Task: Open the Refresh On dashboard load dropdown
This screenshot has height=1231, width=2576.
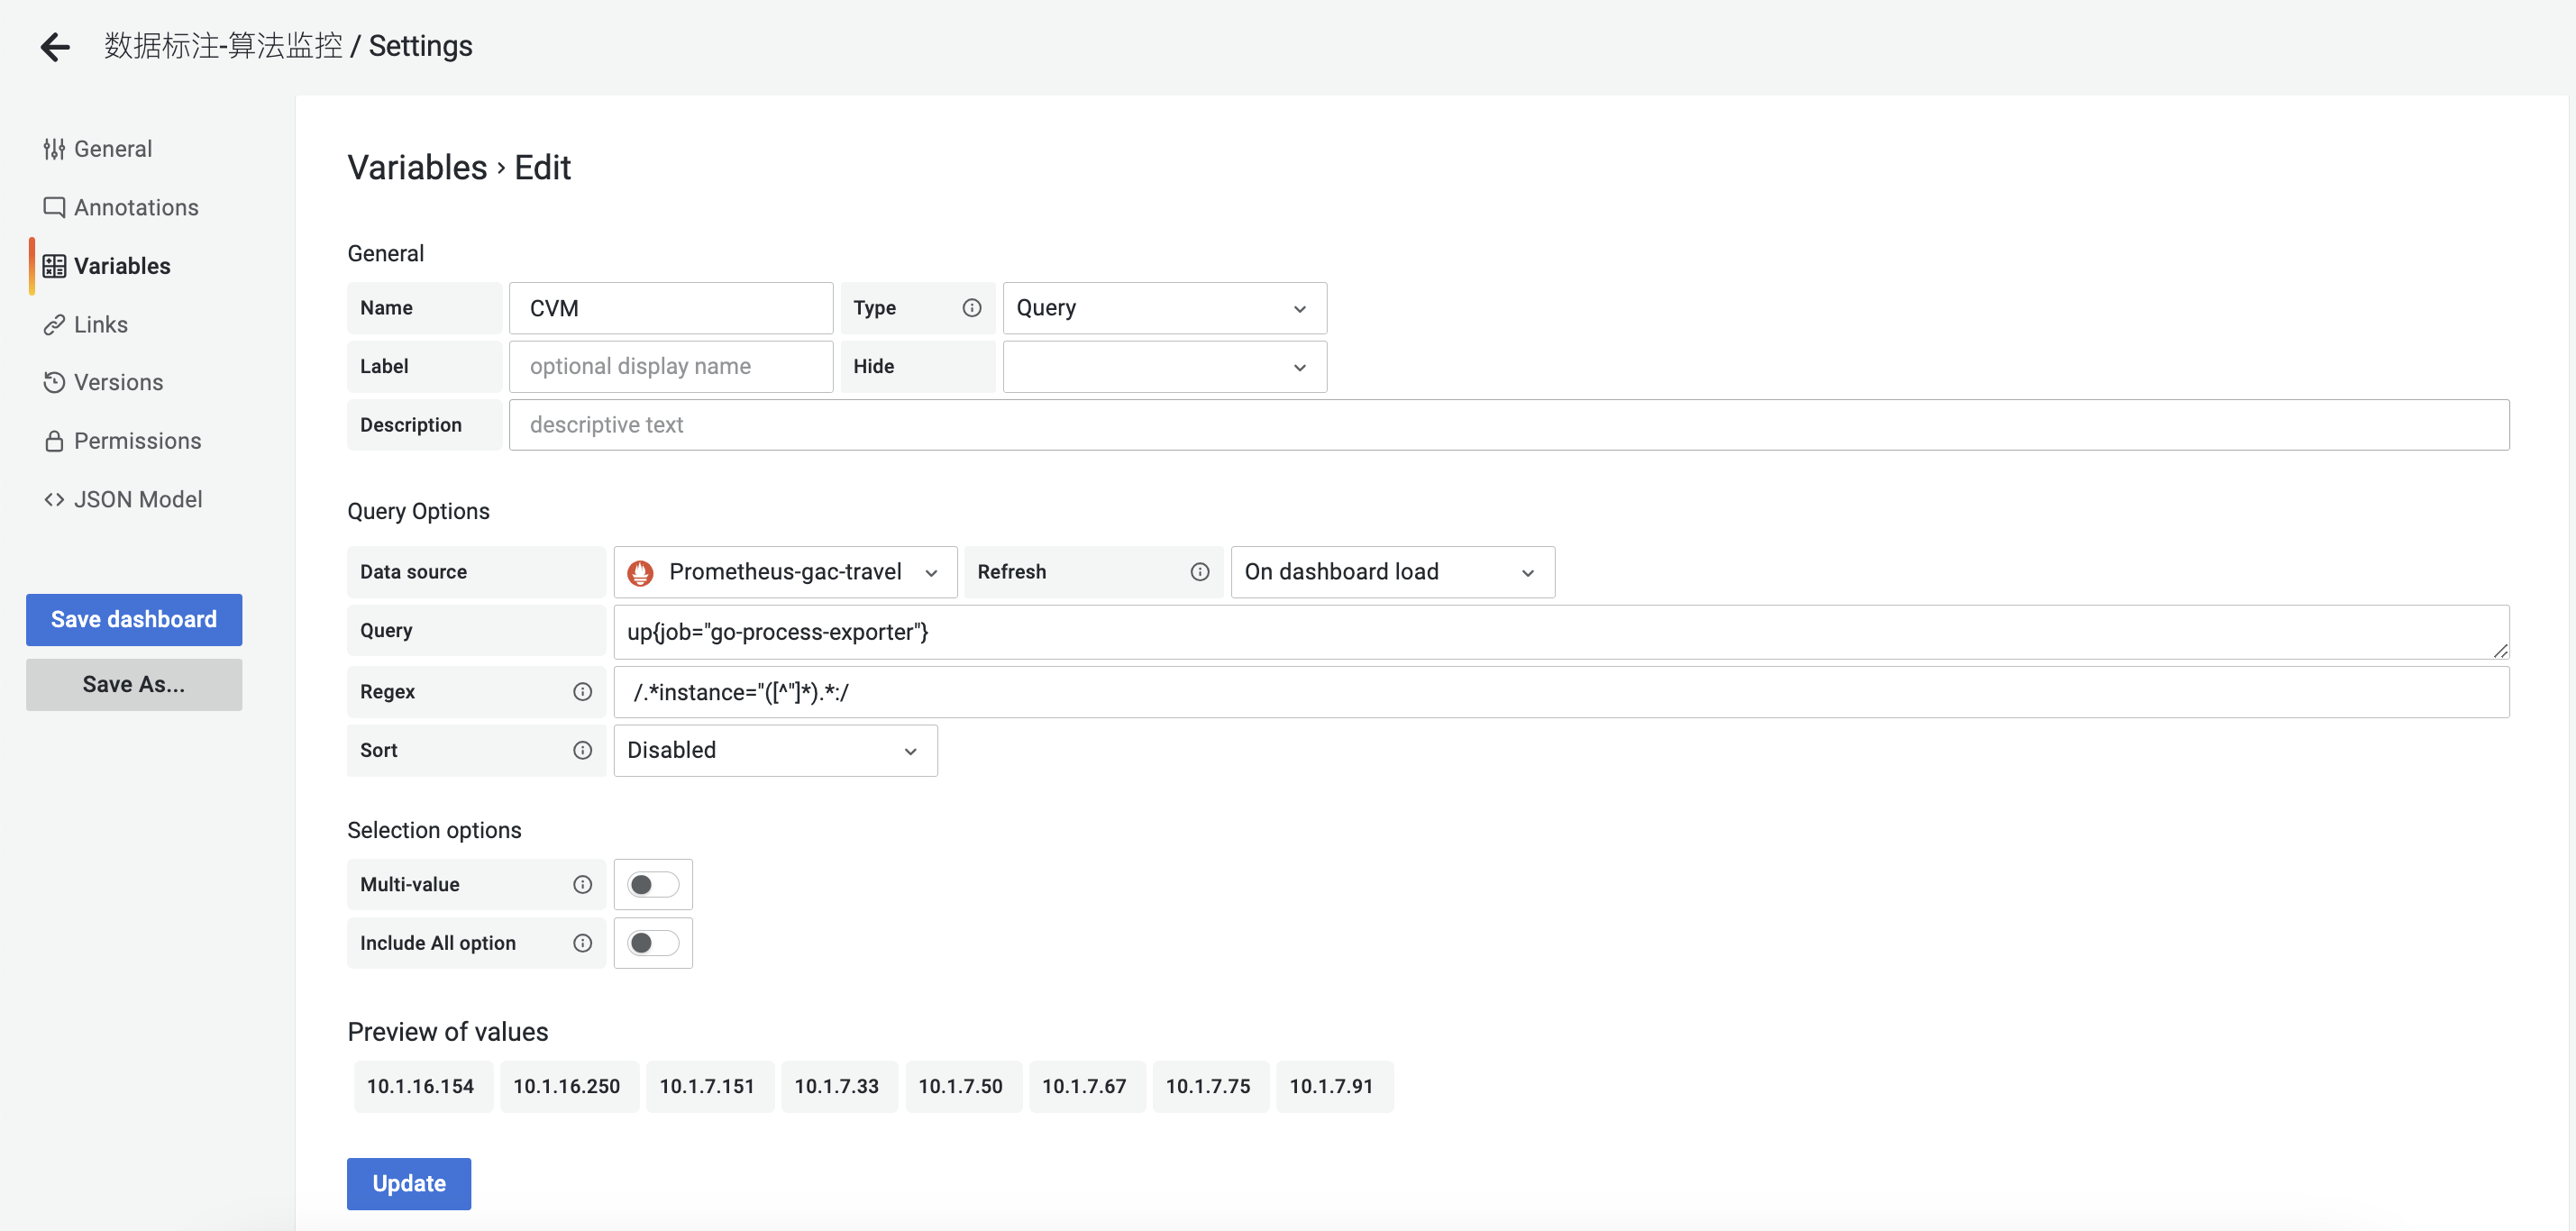Action: tap(1392, 572)
